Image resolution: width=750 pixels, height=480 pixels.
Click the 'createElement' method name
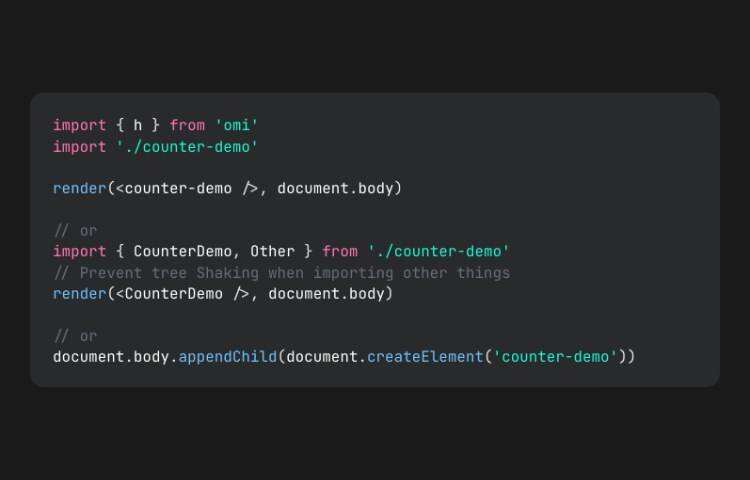pos(425,357)
